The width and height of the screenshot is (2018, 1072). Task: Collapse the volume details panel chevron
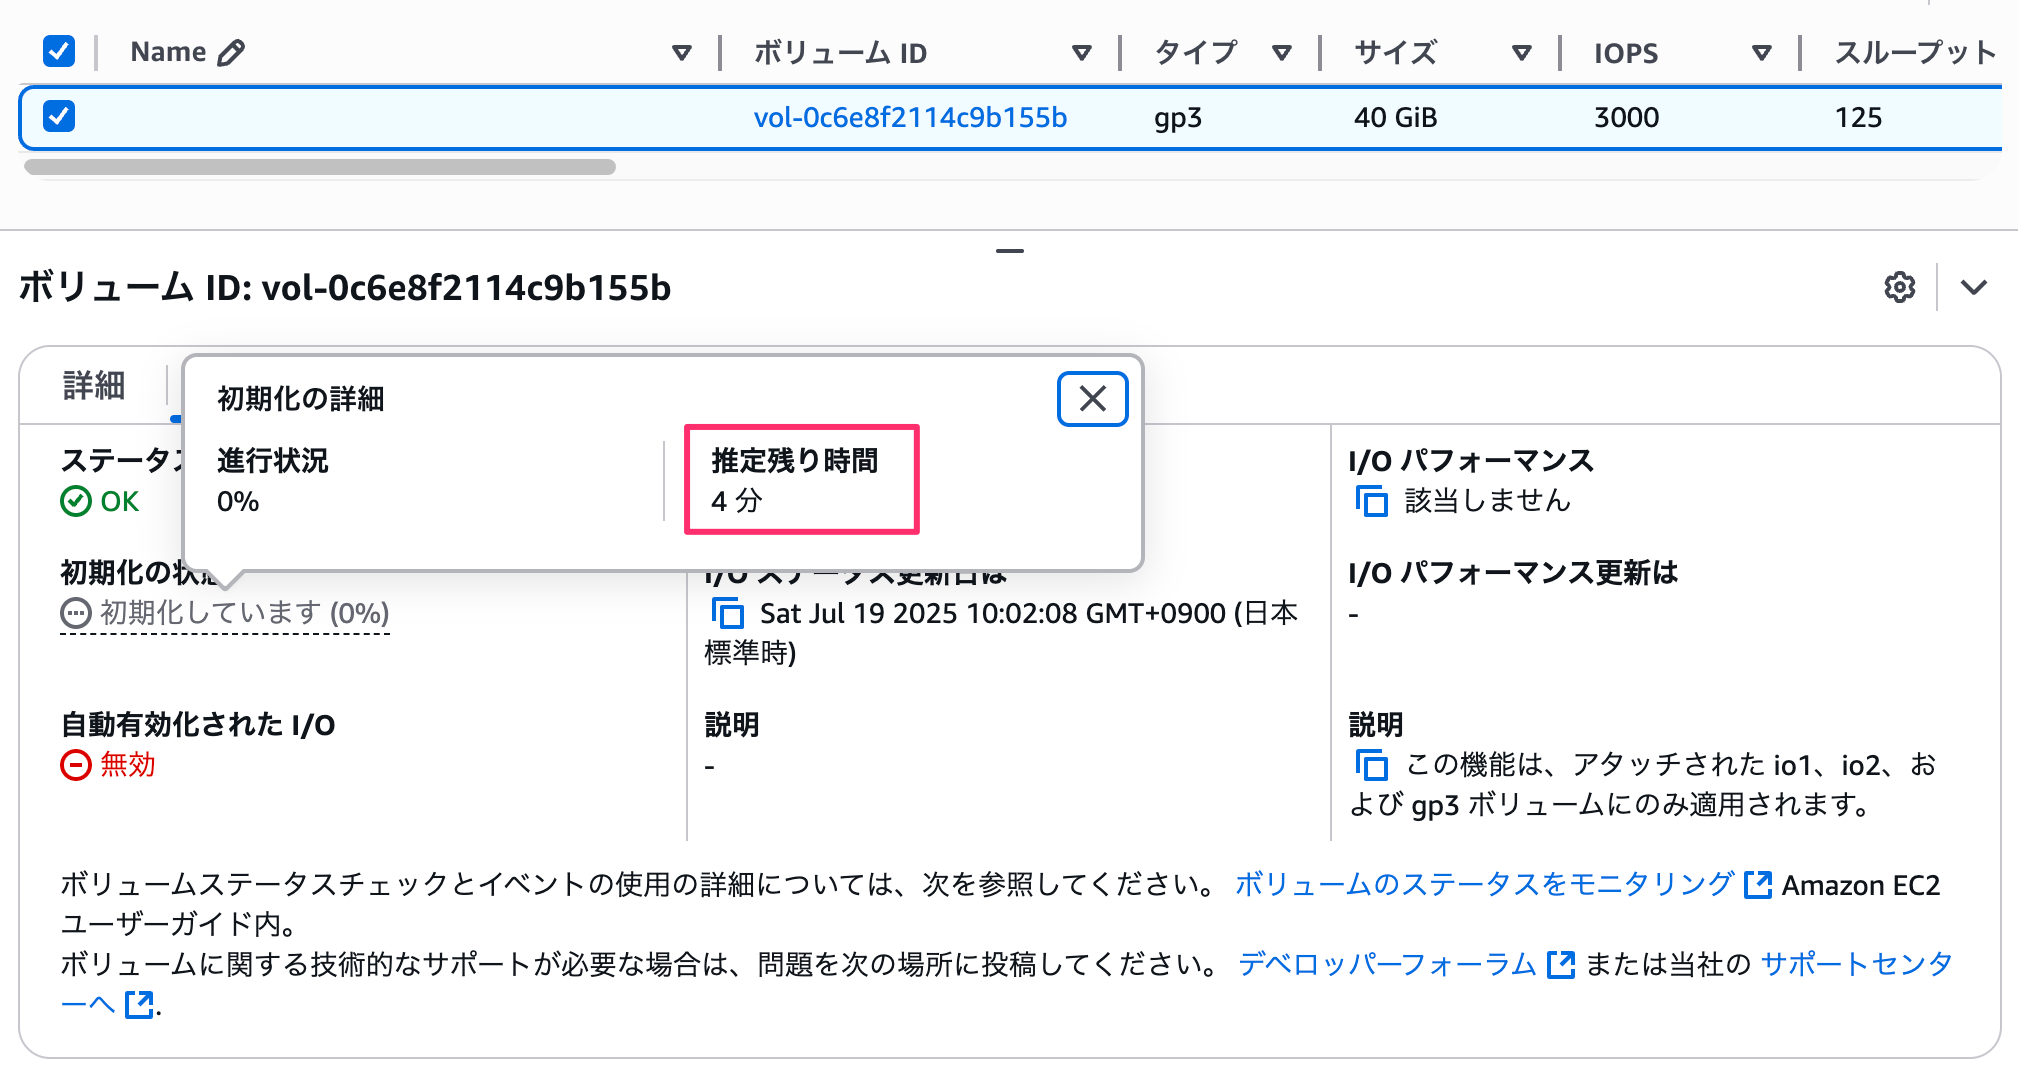(x=1974, y=287)
